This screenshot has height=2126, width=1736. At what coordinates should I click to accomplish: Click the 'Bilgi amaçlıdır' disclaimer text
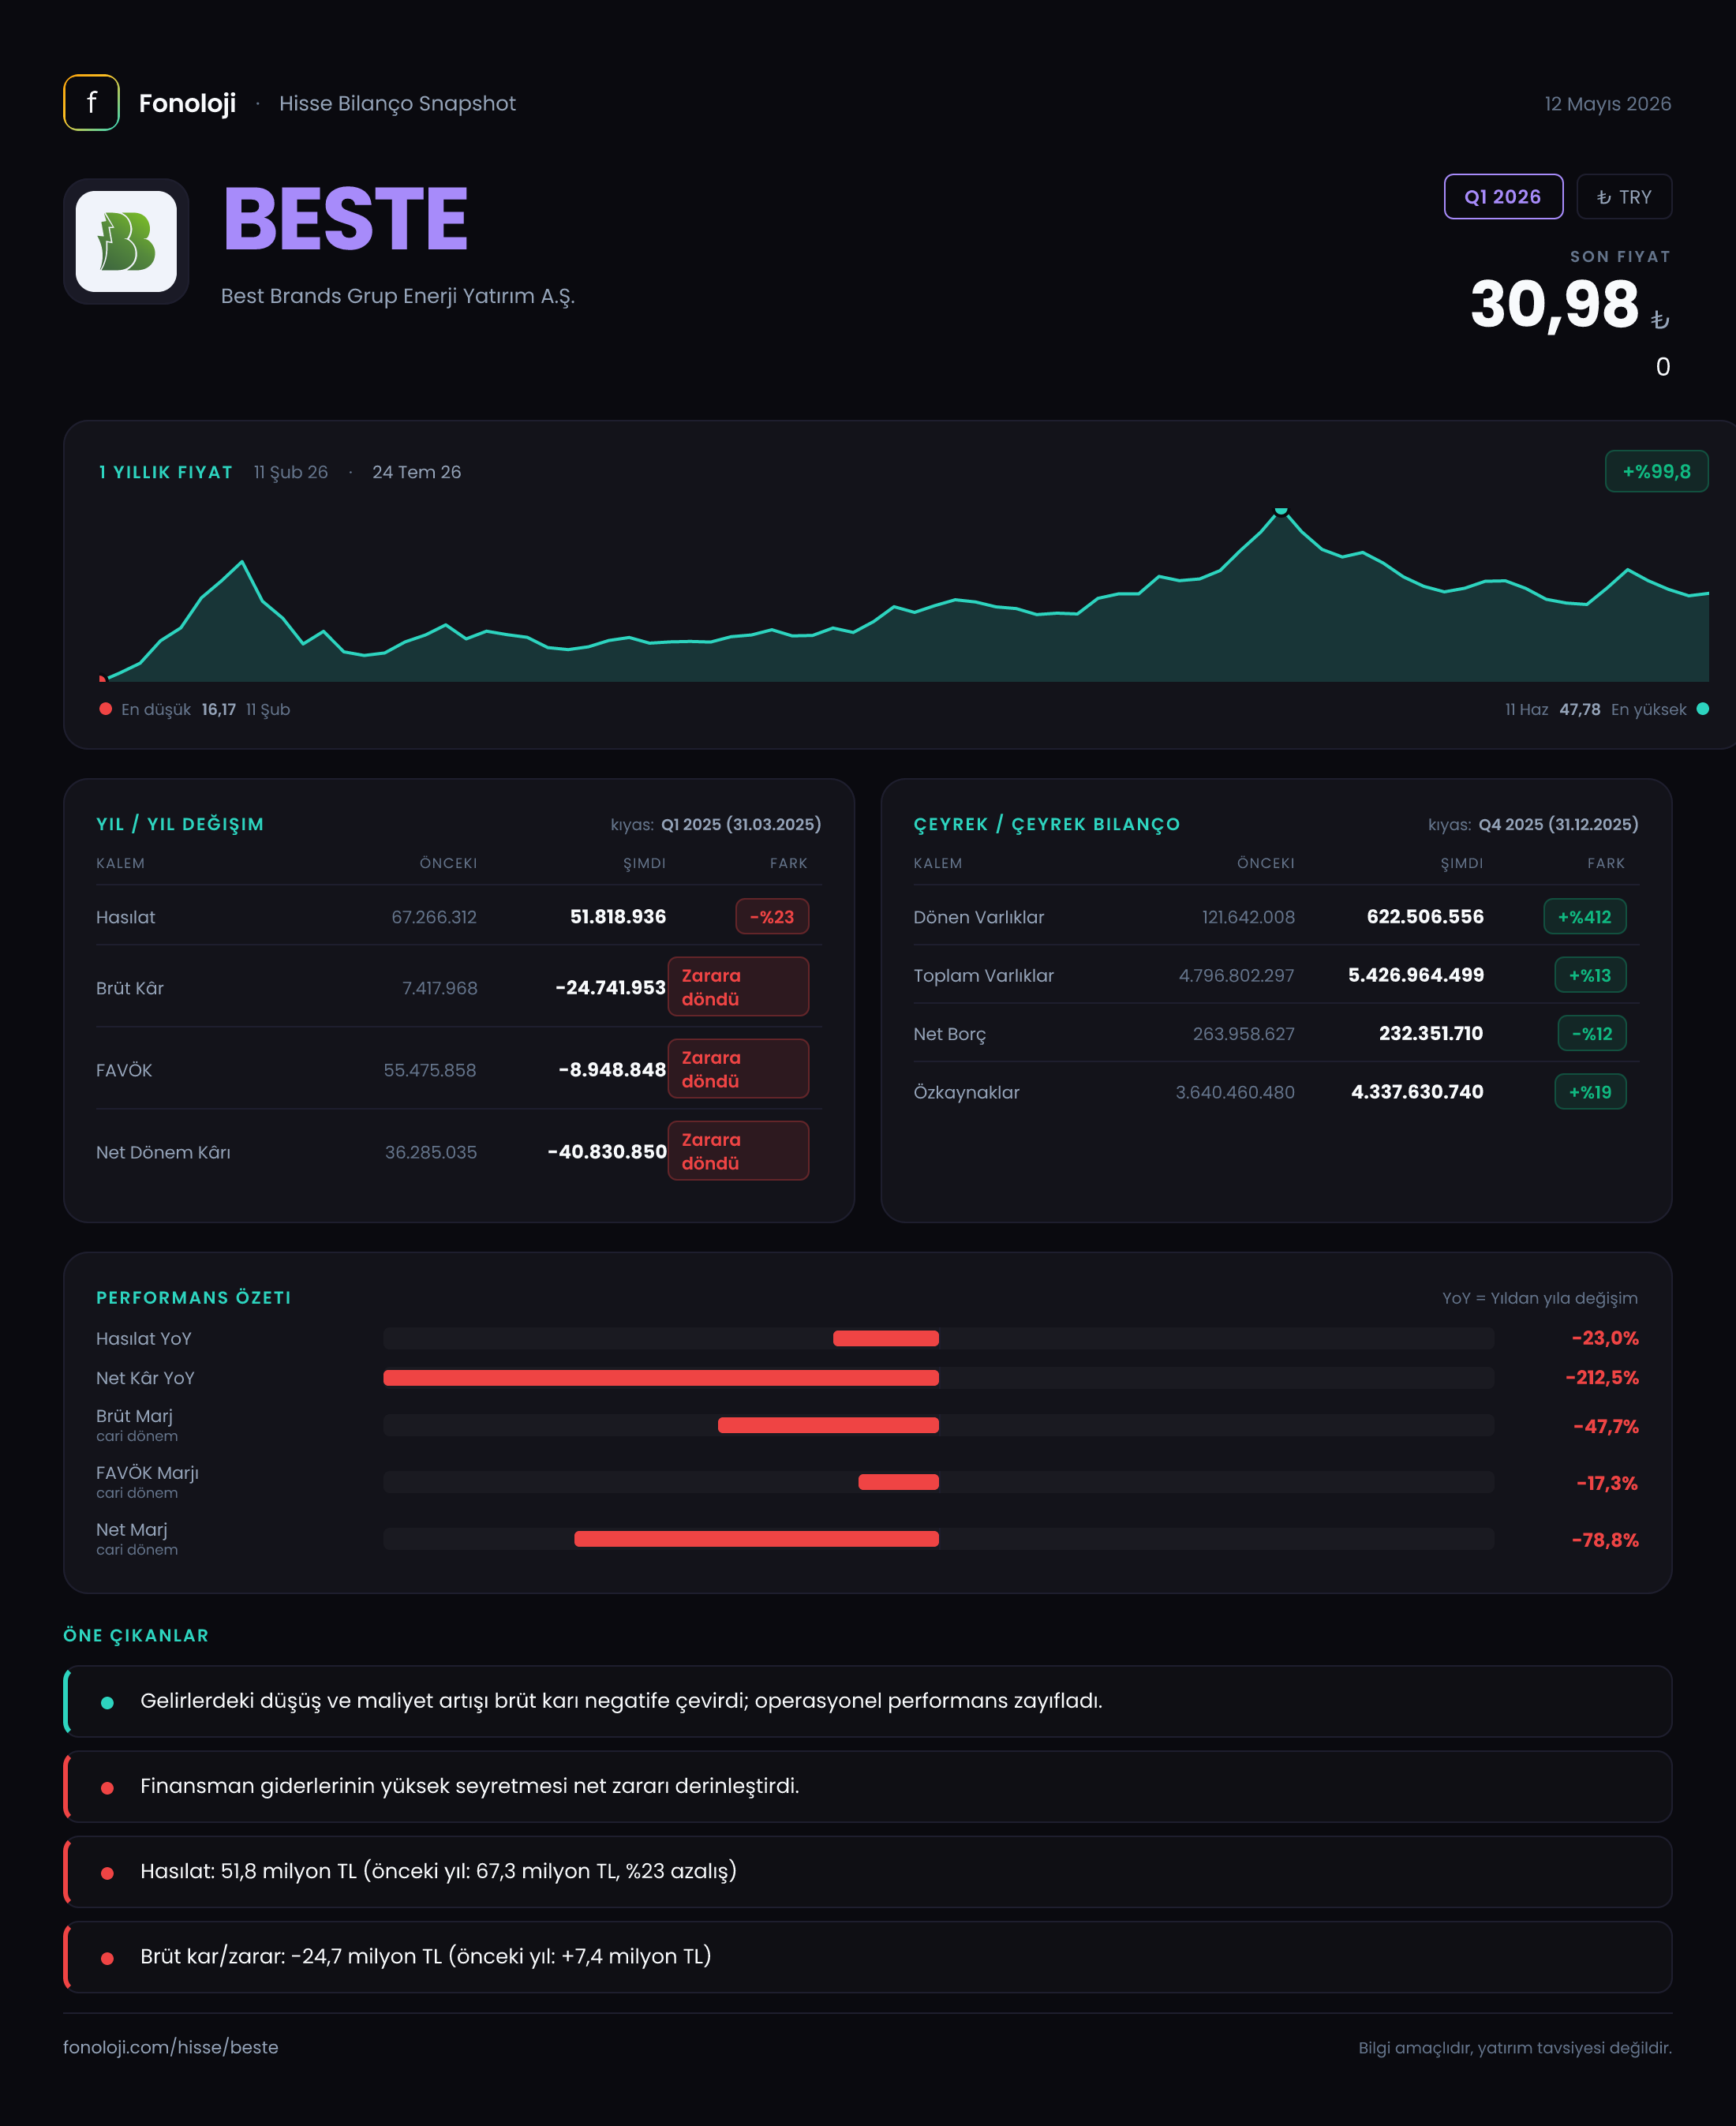tap(1514, 2048)
